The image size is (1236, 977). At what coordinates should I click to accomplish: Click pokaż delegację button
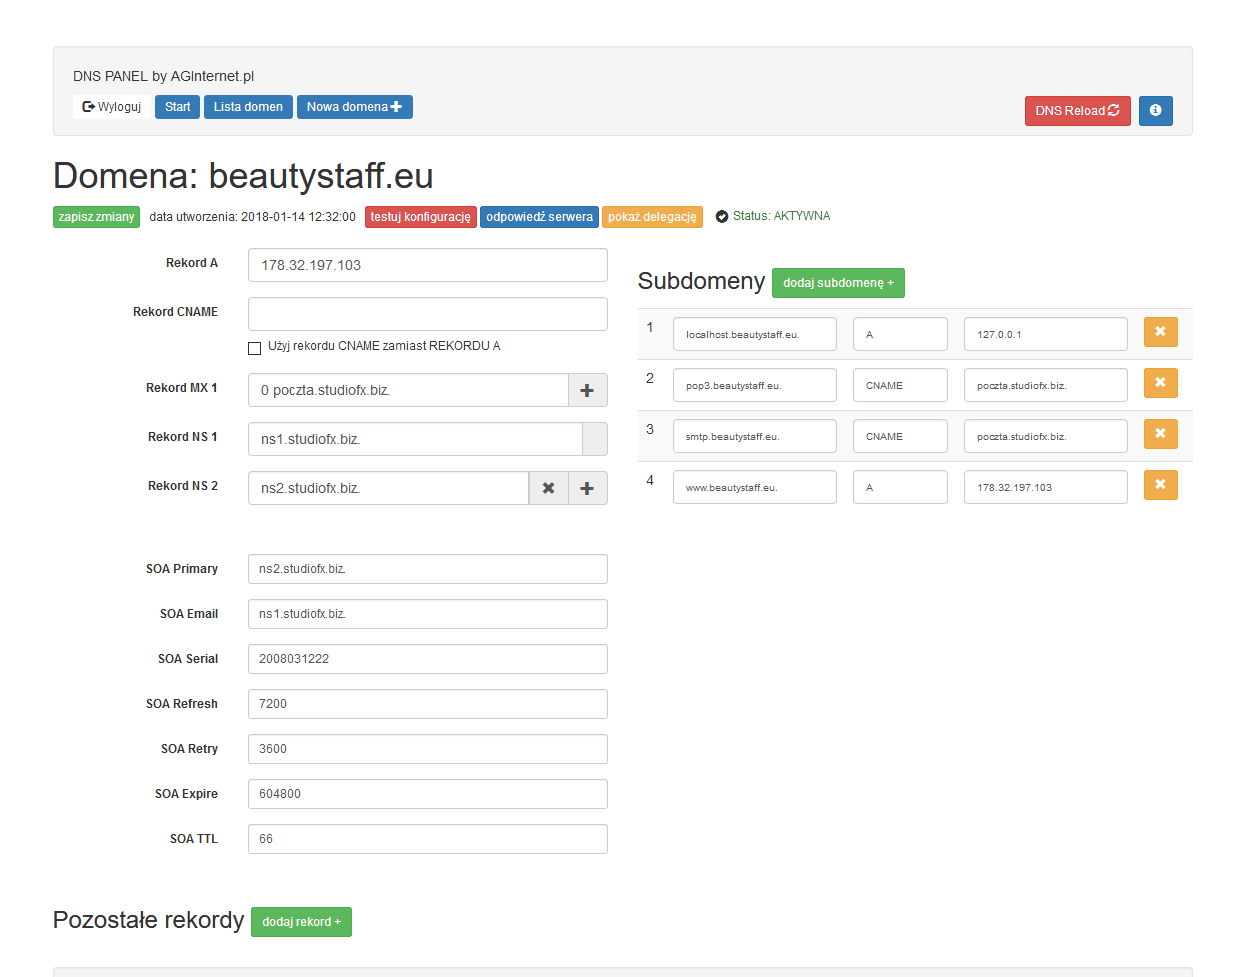pyautogui.click(x=652, y=217)
